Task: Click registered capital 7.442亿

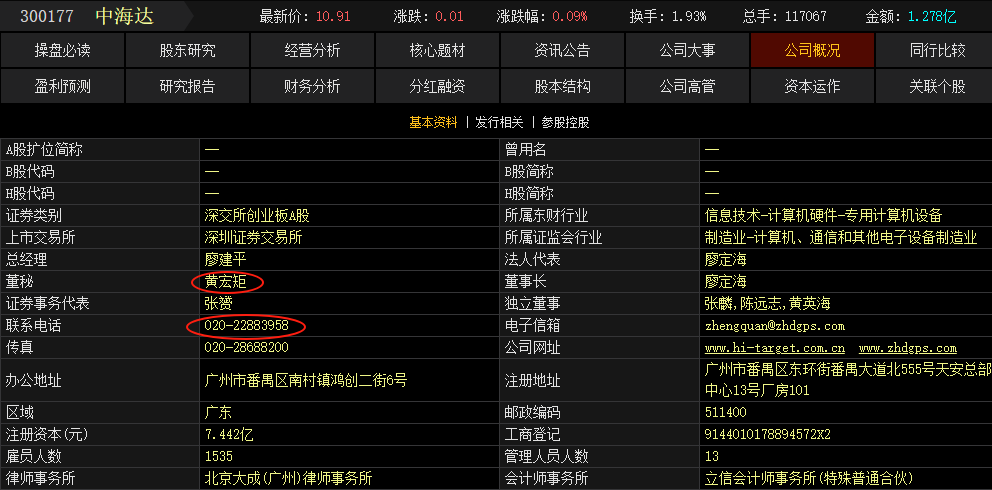Action: pyautogui.click(x=229, y=435)
